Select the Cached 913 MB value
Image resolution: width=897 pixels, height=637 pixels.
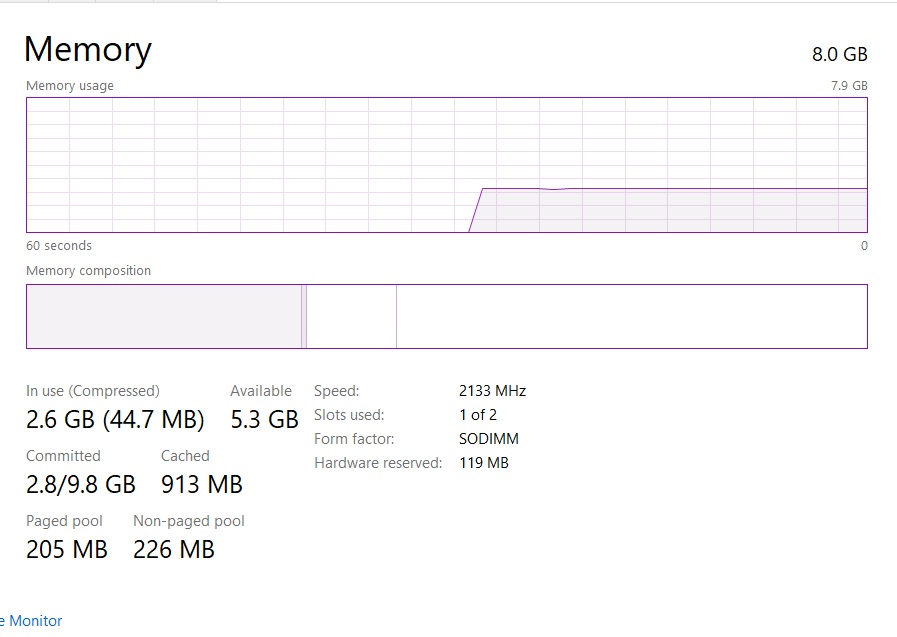(x=202, y=484)
